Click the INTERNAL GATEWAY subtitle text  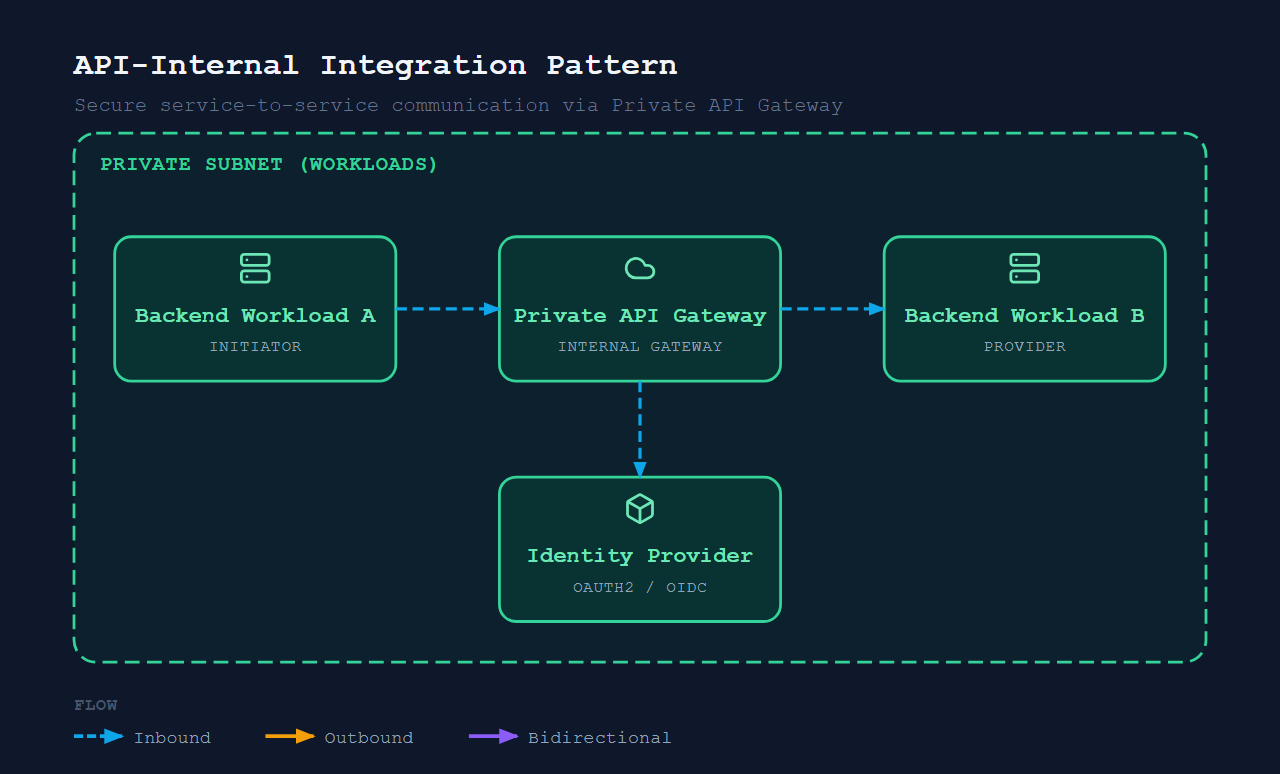[x=640, y=347]
